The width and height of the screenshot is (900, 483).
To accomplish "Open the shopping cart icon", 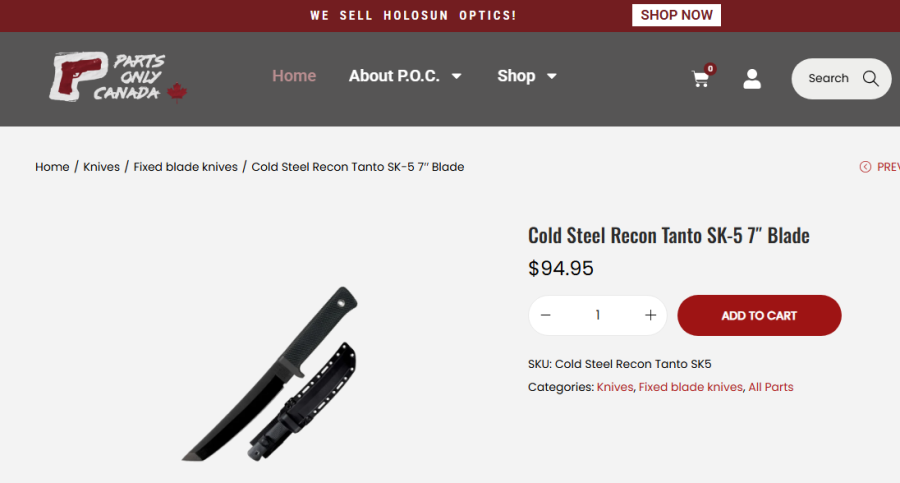I will coord(701,79).
